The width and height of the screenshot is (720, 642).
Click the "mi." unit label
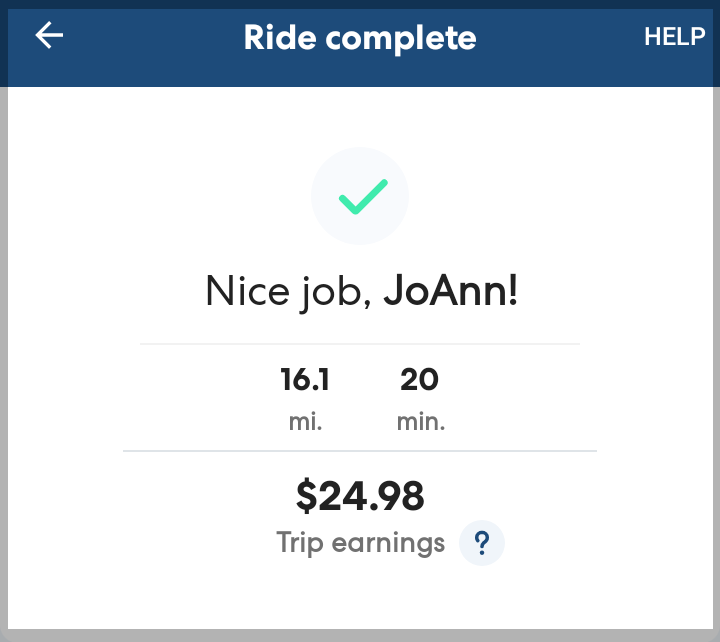pyautogui.click(x=305, y=421)
